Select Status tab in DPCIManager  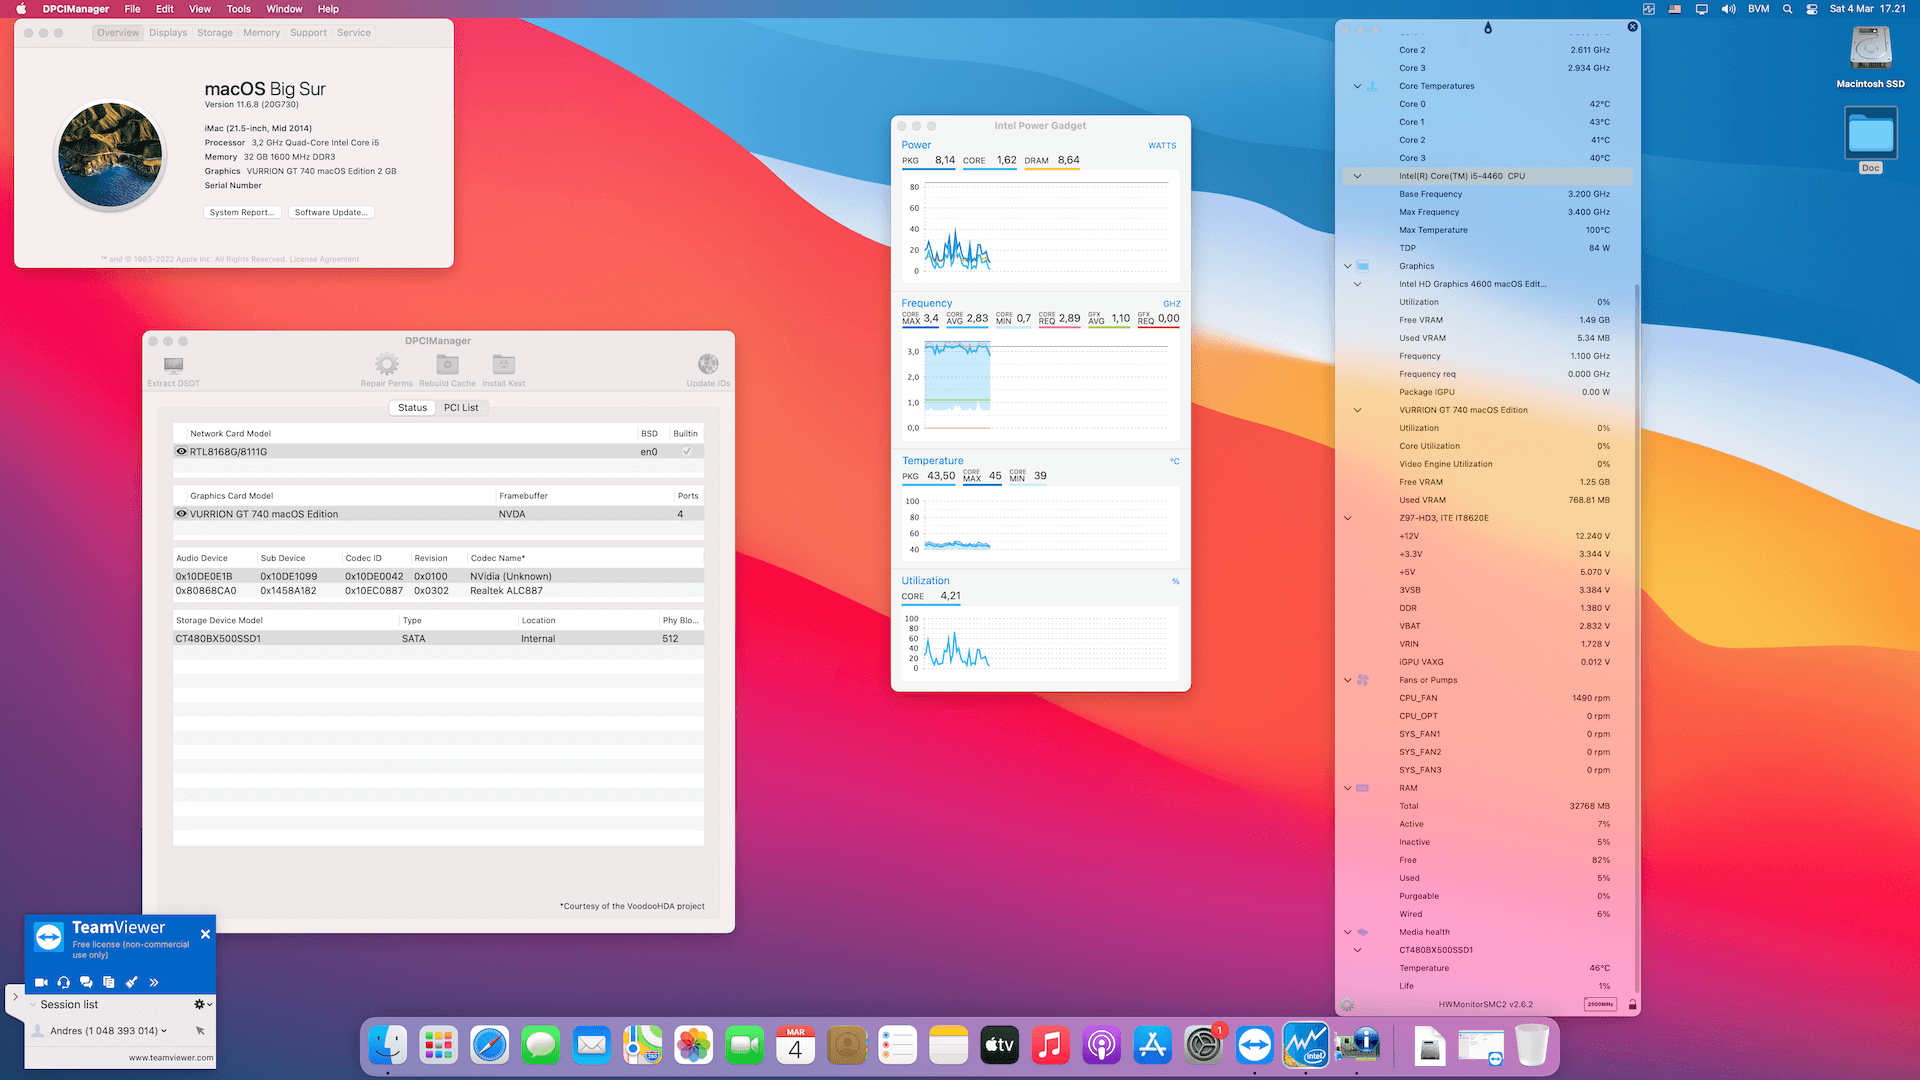[412, 408]
